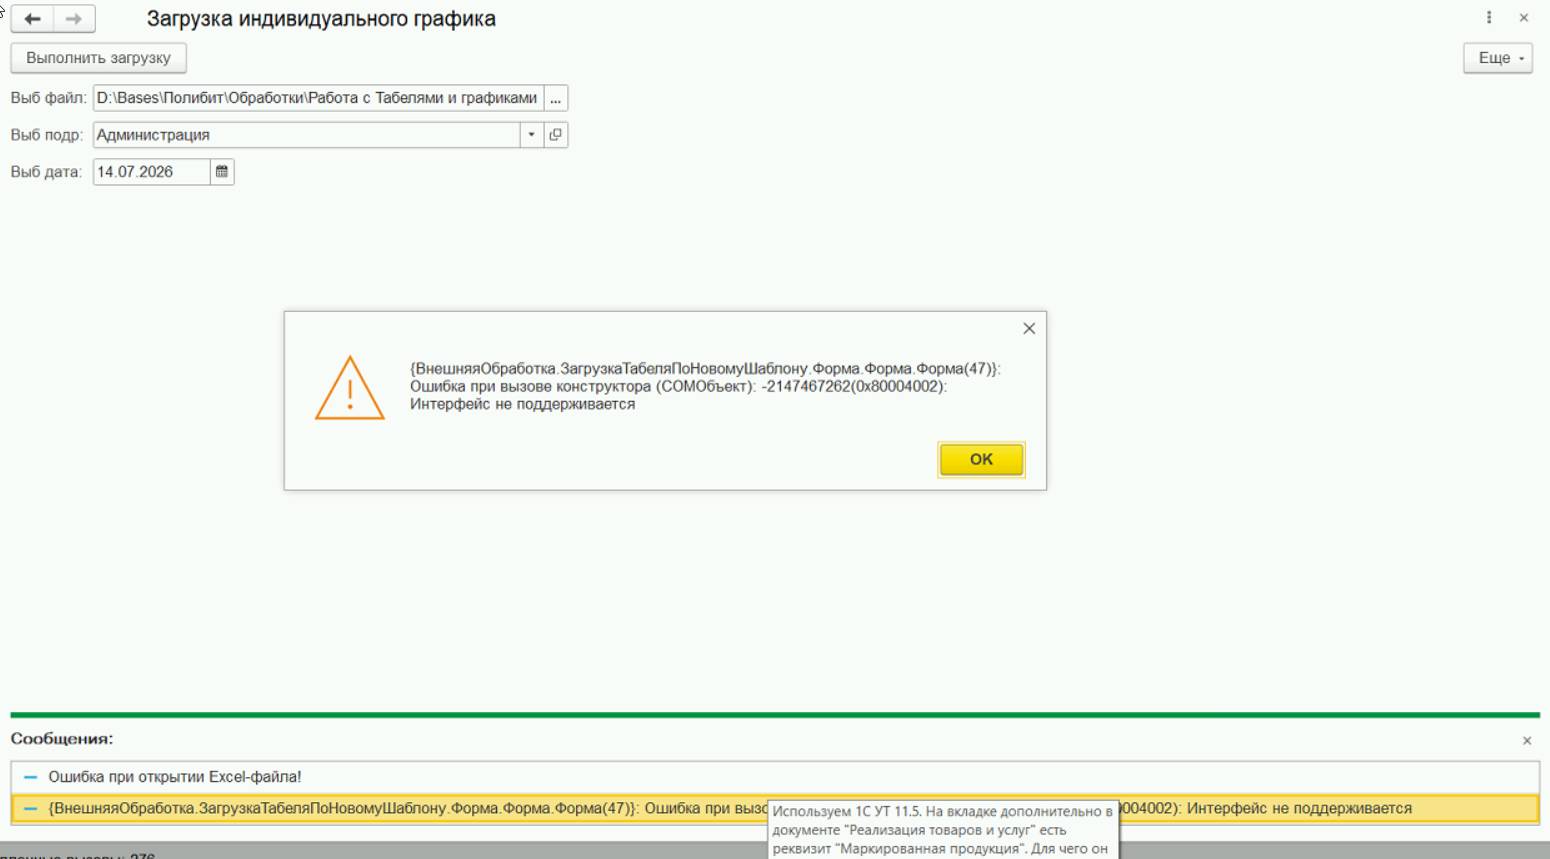
Task: Click Выполнить загрузку button
Action: pos(99,58)
